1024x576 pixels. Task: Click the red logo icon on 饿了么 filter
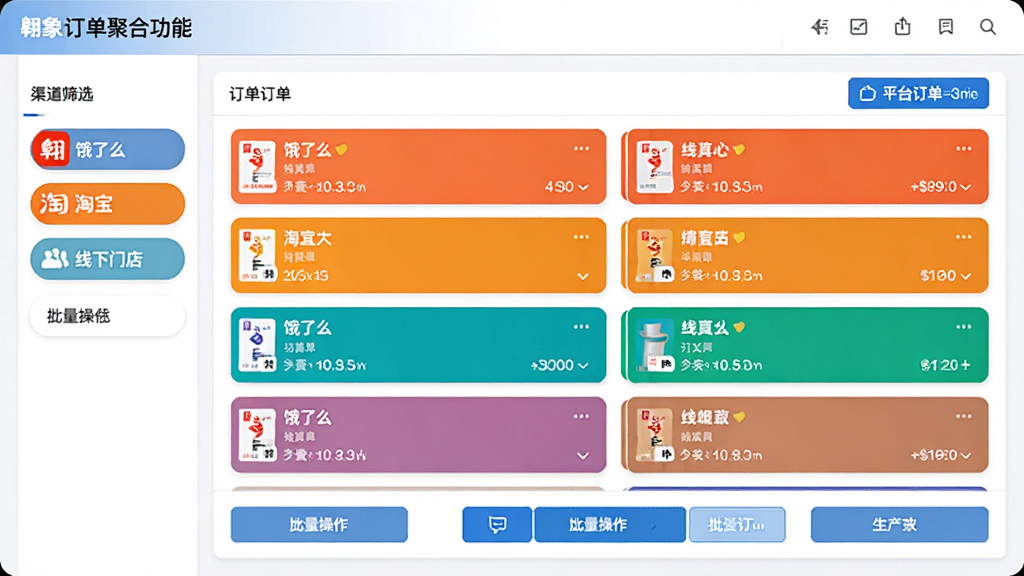[52, 150]
